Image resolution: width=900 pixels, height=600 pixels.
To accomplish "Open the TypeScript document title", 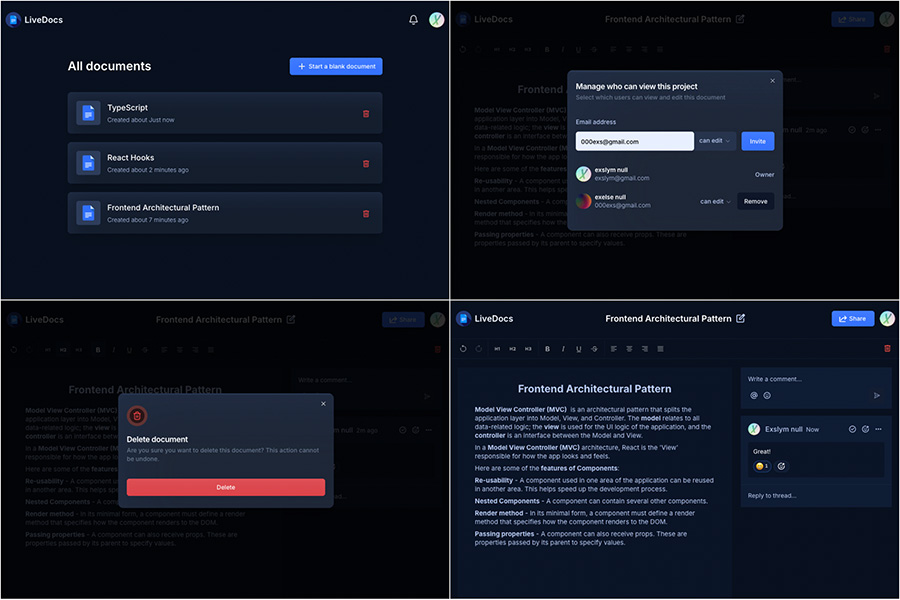I will click(x=127, y=107).
